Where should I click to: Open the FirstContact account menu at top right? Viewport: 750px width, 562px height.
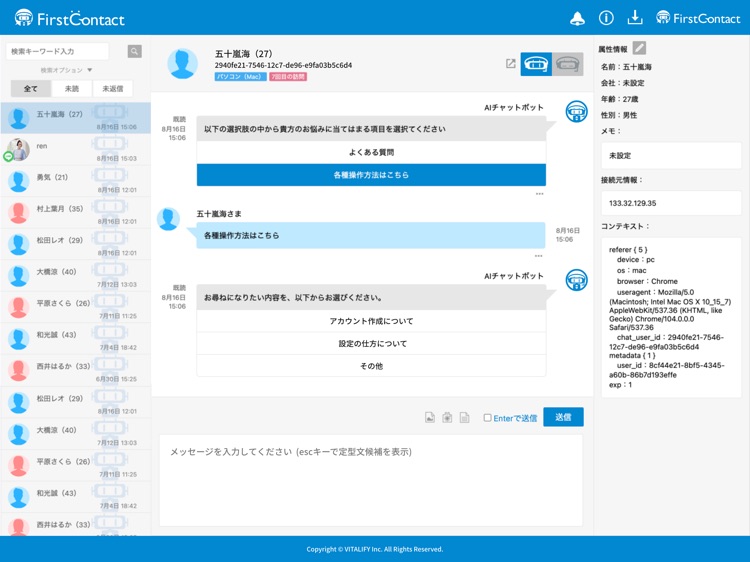tap(698, 18)
